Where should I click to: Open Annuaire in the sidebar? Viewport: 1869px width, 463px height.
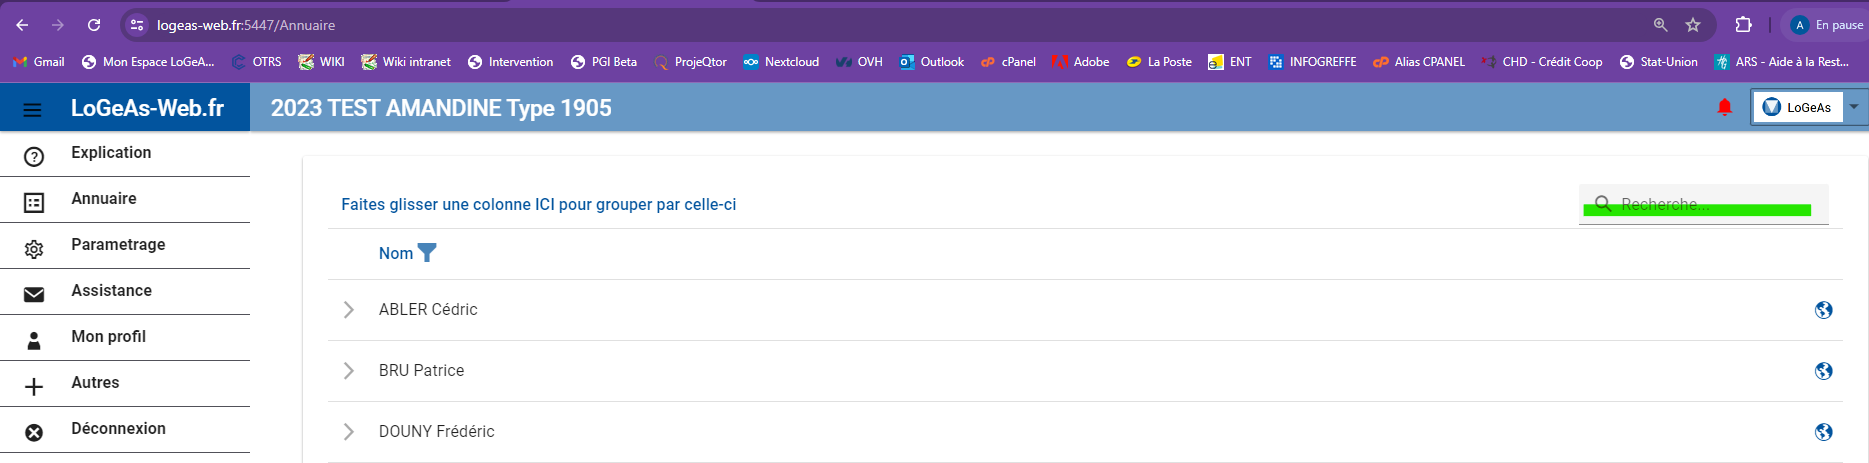pyautogui.click(x=104, y=199)
